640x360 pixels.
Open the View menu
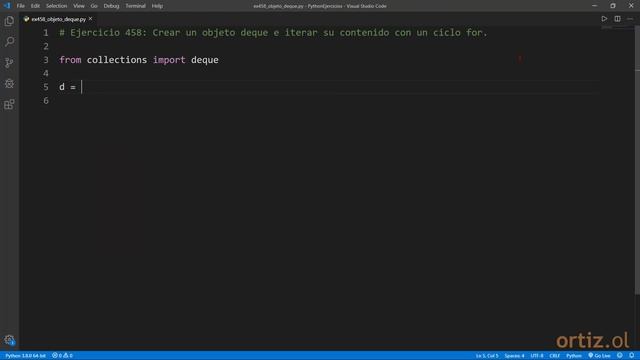pos(79,6)
